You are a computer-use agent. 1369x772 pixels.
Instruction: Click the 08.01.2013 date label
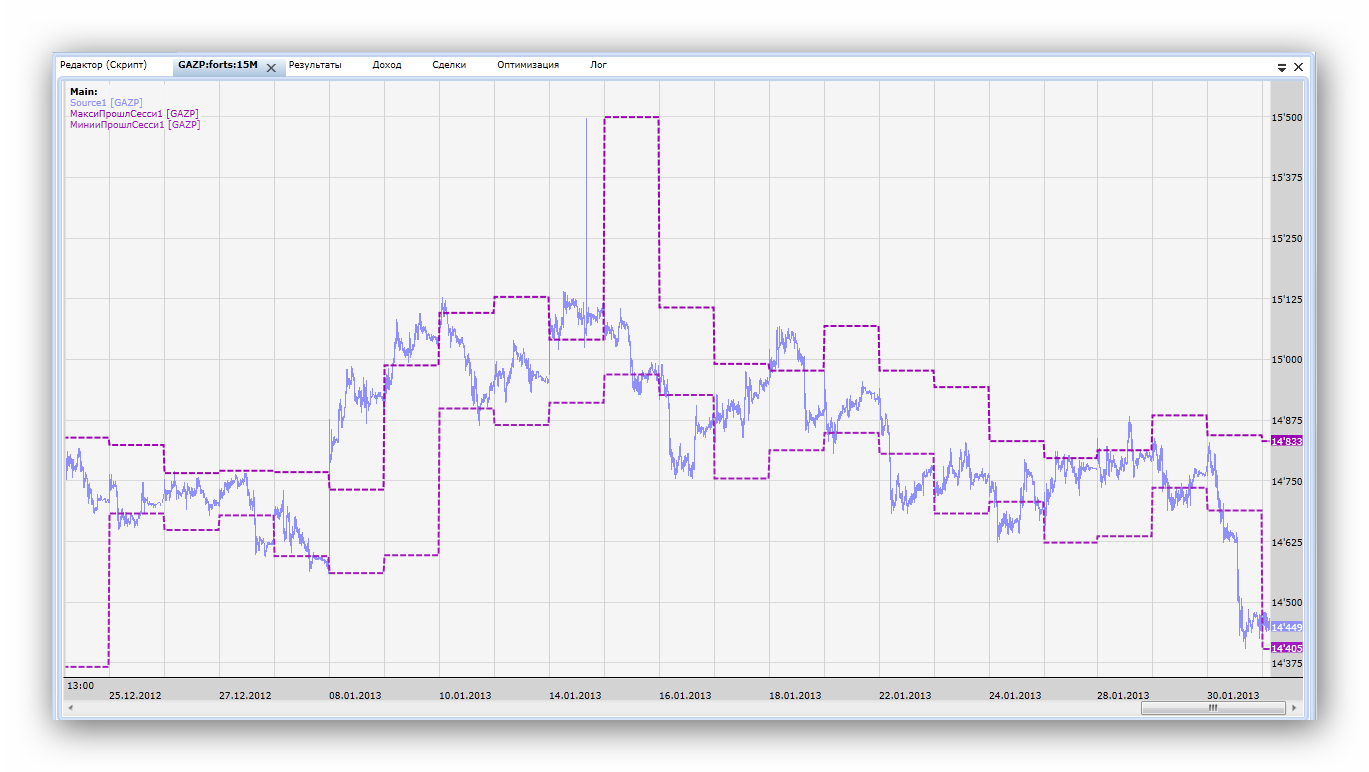coord(355,695)
